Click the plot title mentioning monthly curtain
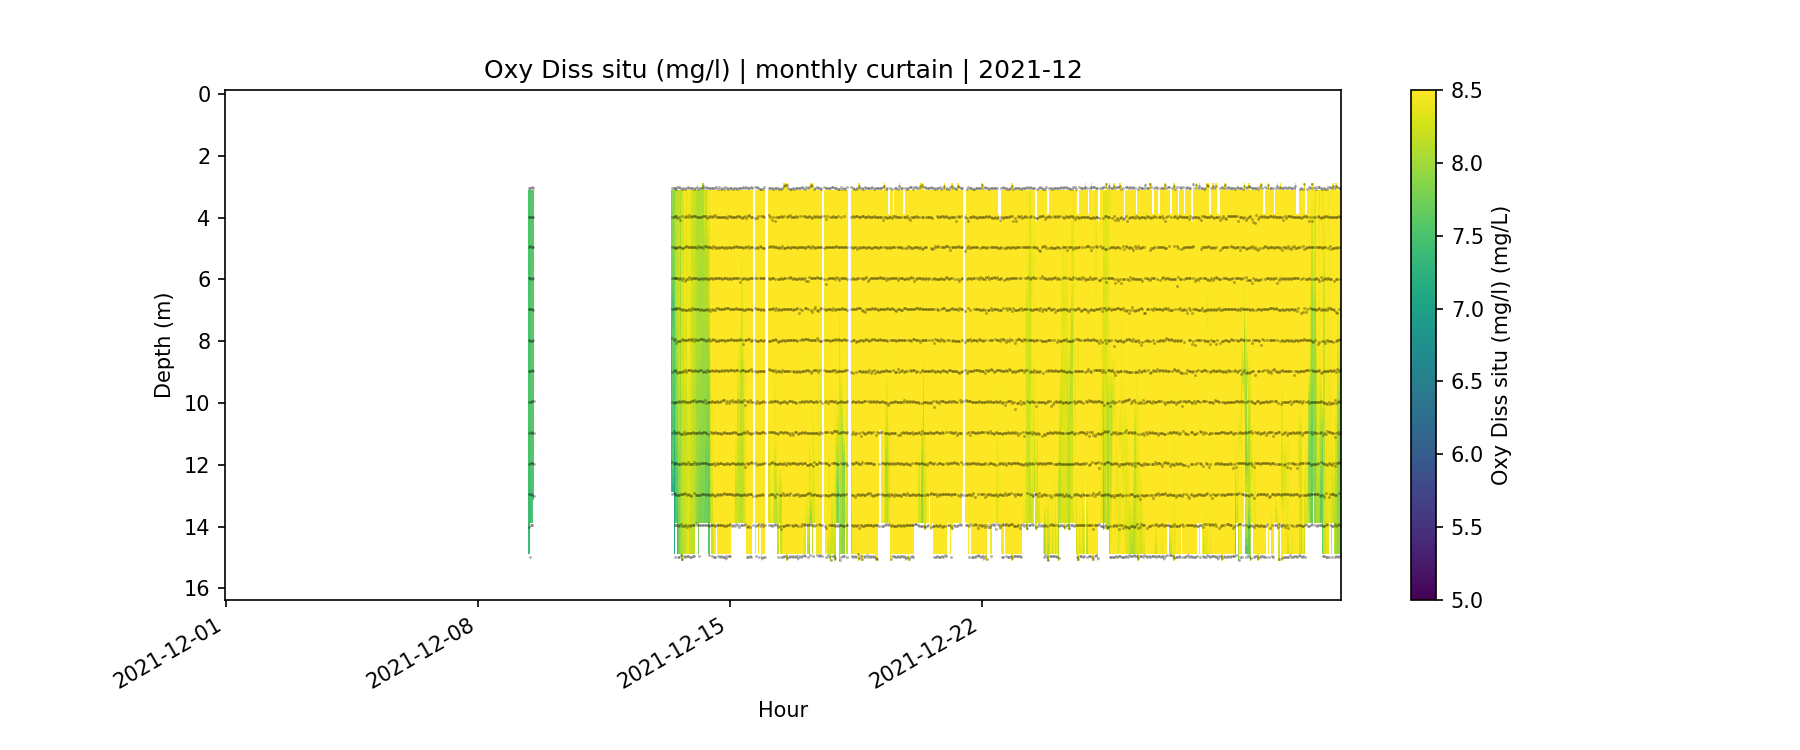Image resolution: width=1800 pixels, height=750 pixels. (x=782, y=70)
